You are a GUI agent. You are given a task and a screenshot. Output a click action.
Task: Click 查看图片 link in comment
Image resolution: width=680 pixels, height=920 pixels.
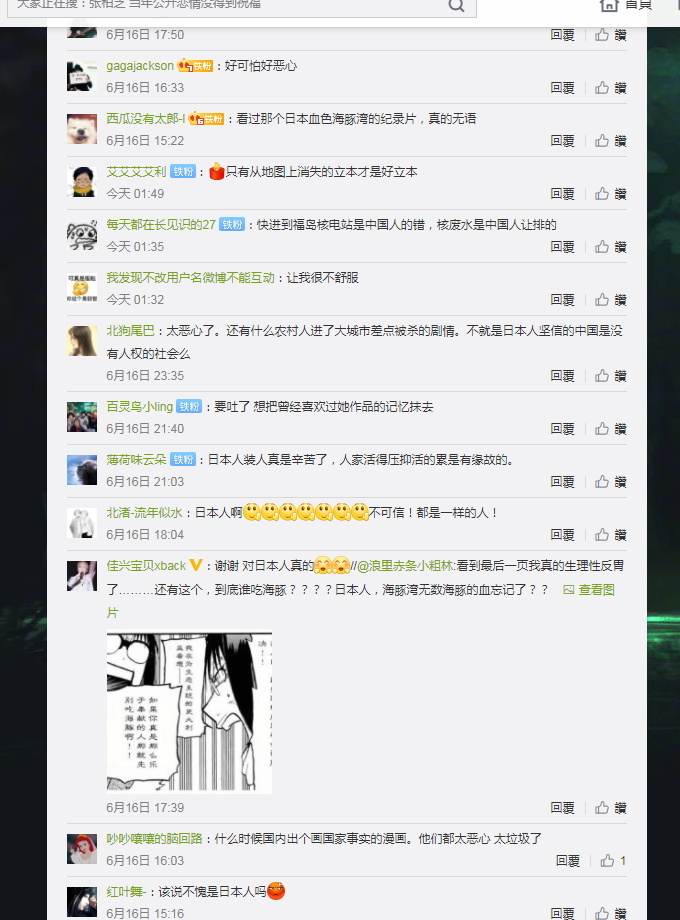(589, 590)
